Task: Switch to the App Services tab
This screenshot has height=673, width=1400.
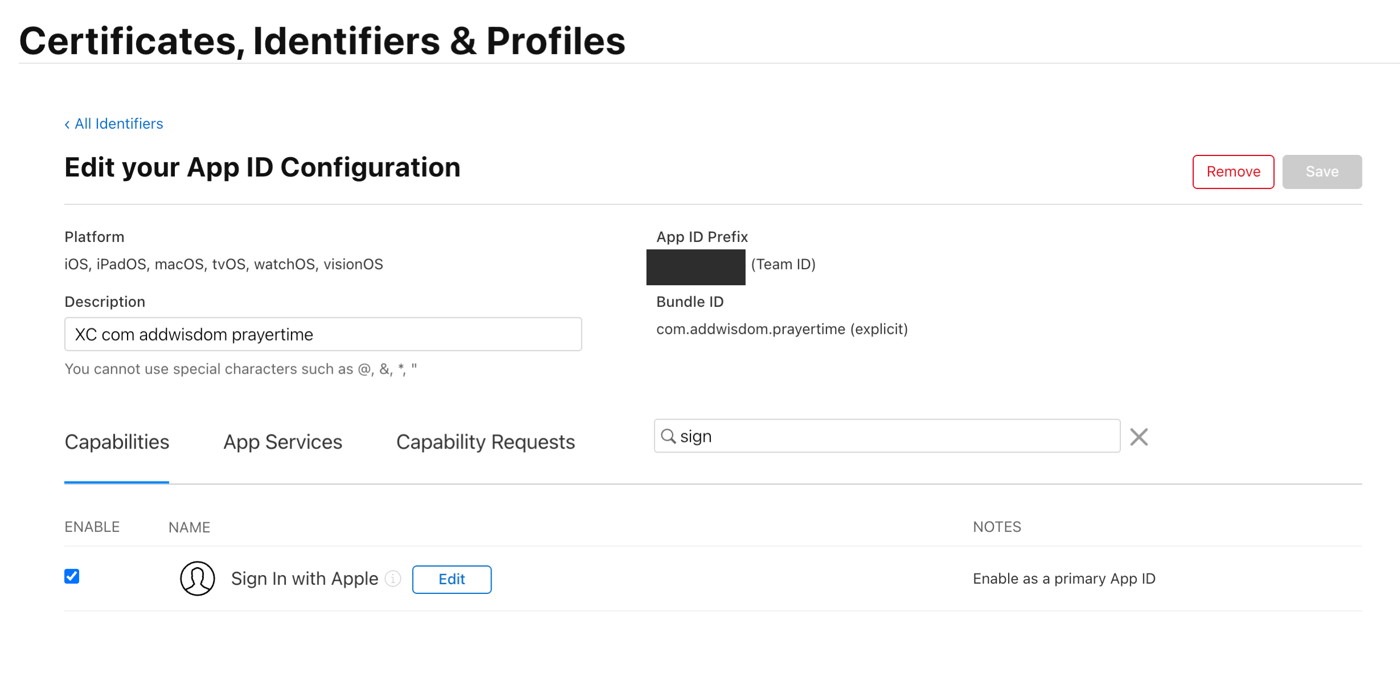Action: click(x=283, y=442)
